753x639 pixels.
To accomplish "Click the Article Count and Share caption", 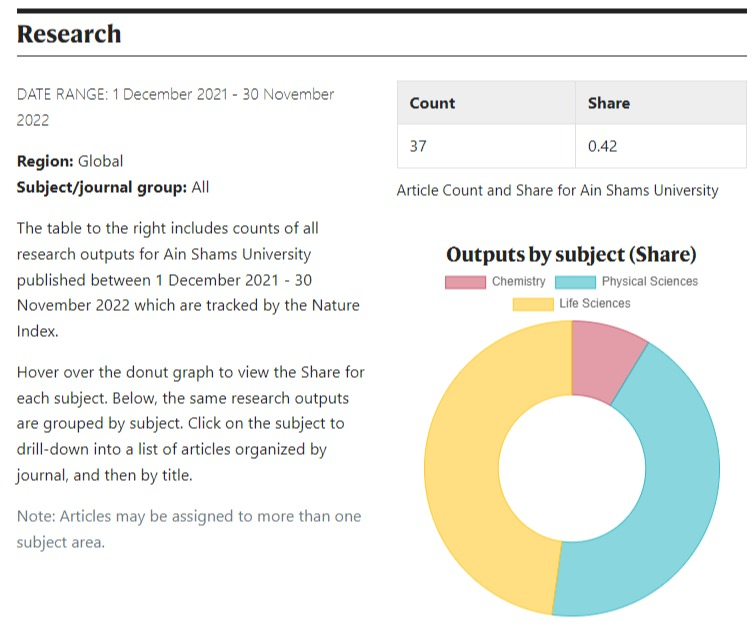I will [557, 190].
